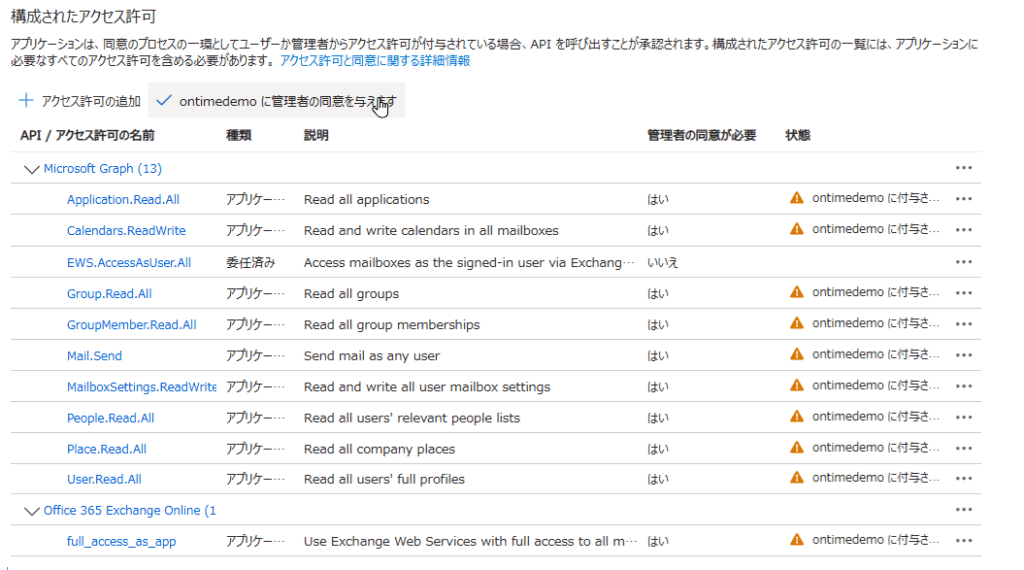Screen dimensions: 1024x570
Task: Click warning icon in Place.Read.All row
Action: (x=797, y=447)
